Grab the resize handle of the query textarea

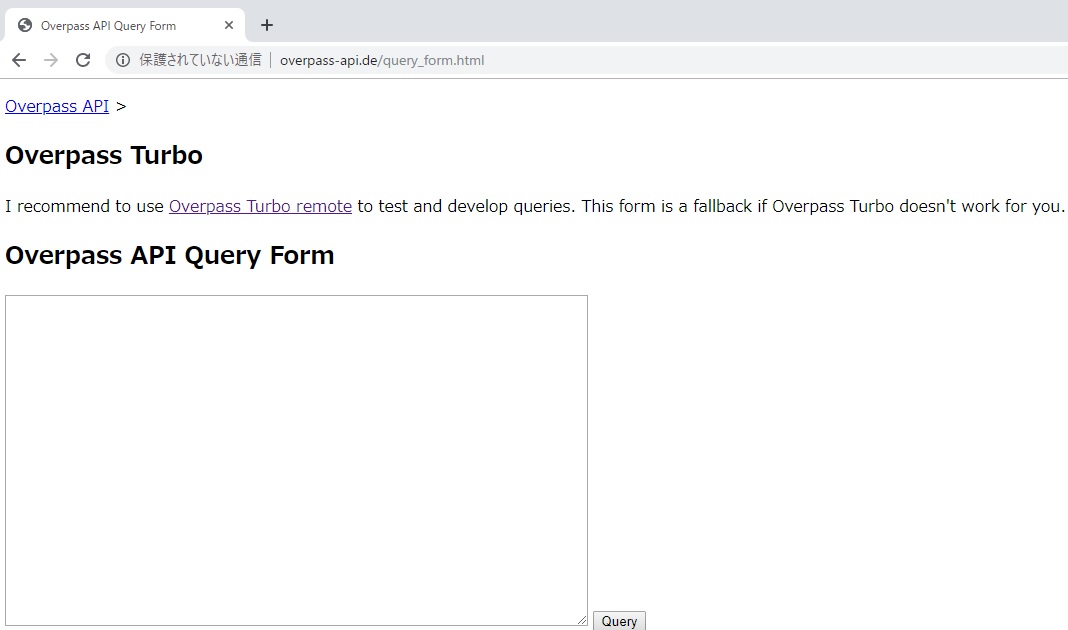click(x=582, y=620)
